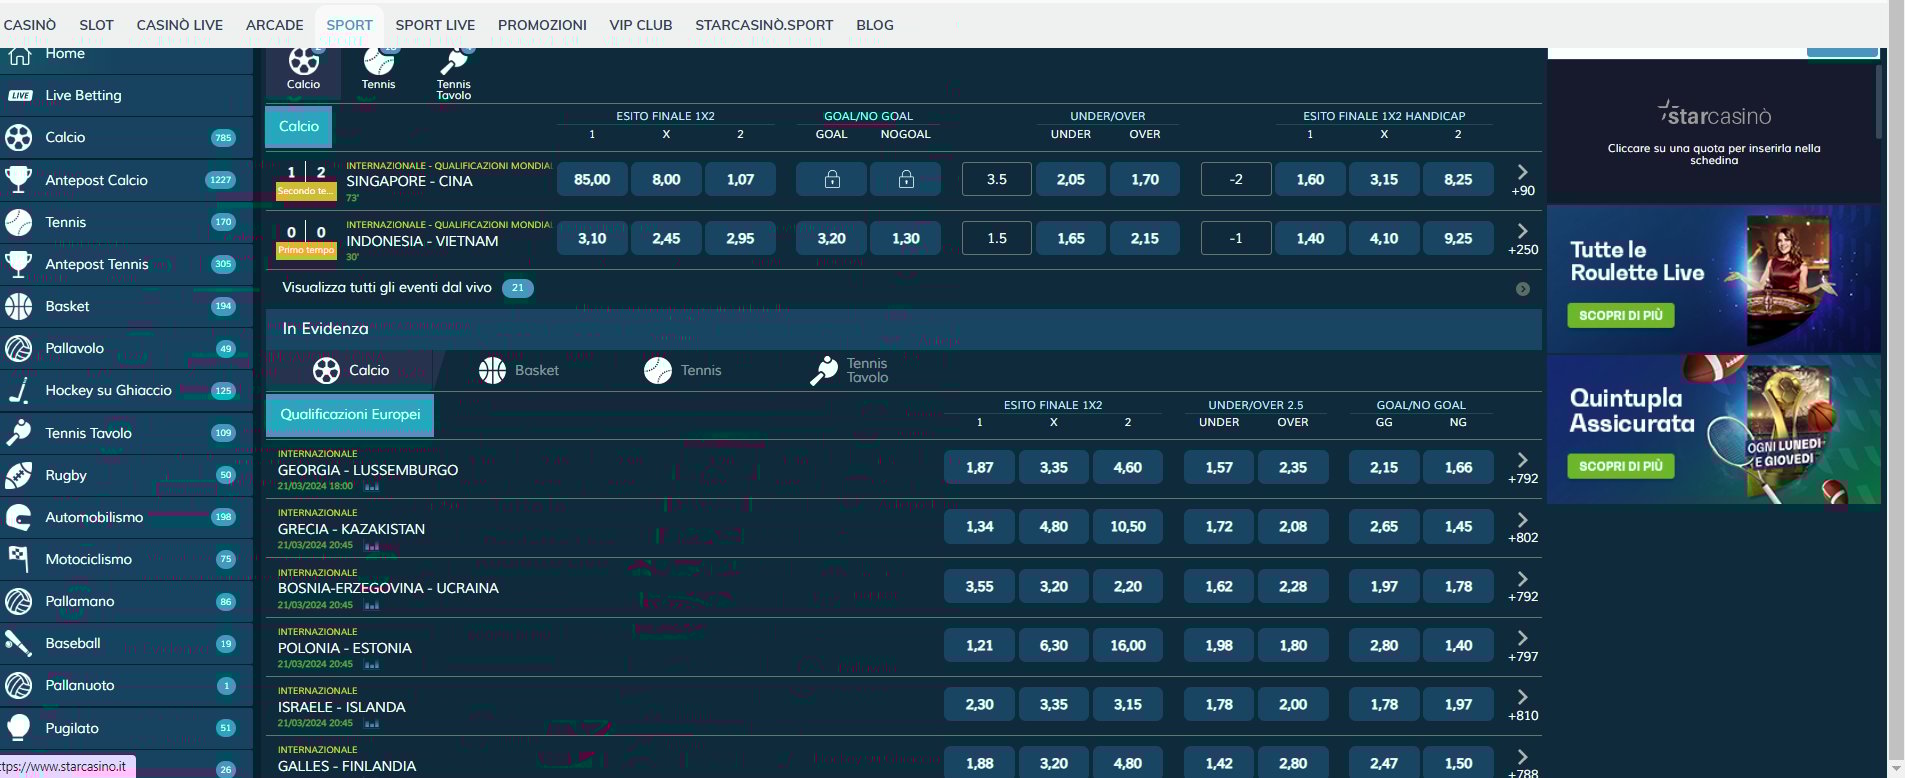This screenshot has width=1905, height=778.
Task: Select the Tennis Tavolo paddle sidebar icon
Action: click(19, 433)
